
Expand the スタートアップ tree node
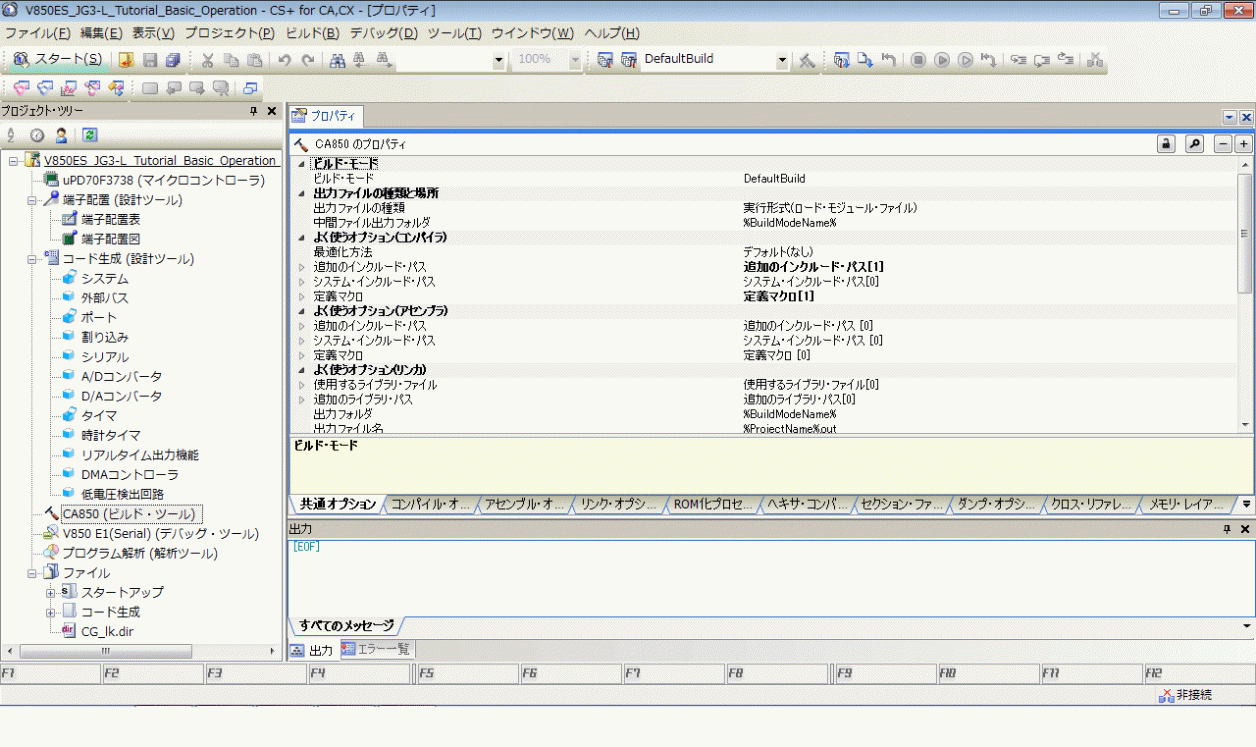(x=49, y=592)
